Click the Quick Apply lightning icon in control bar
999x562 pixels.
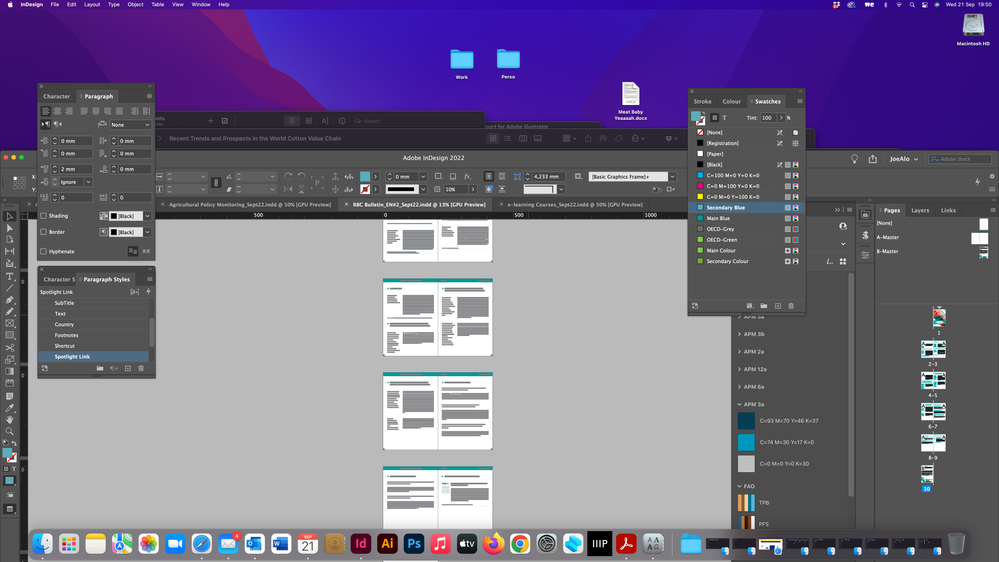(977, 182)
